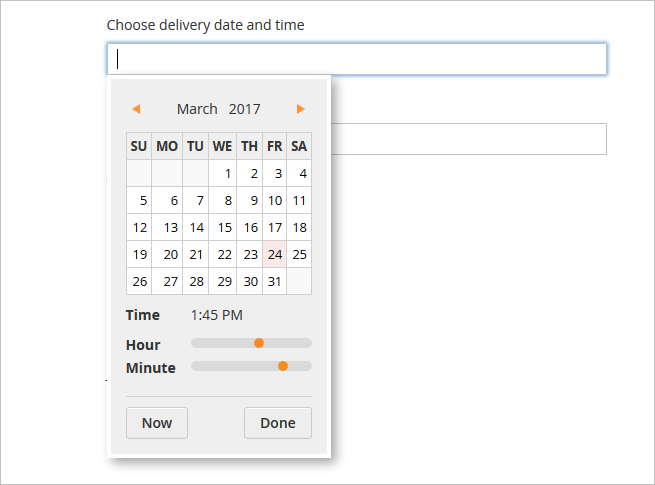Click the second input field behind calendar
Viewport: 655px width, 485px height.
pyautogui.click(x=468, y=139)
